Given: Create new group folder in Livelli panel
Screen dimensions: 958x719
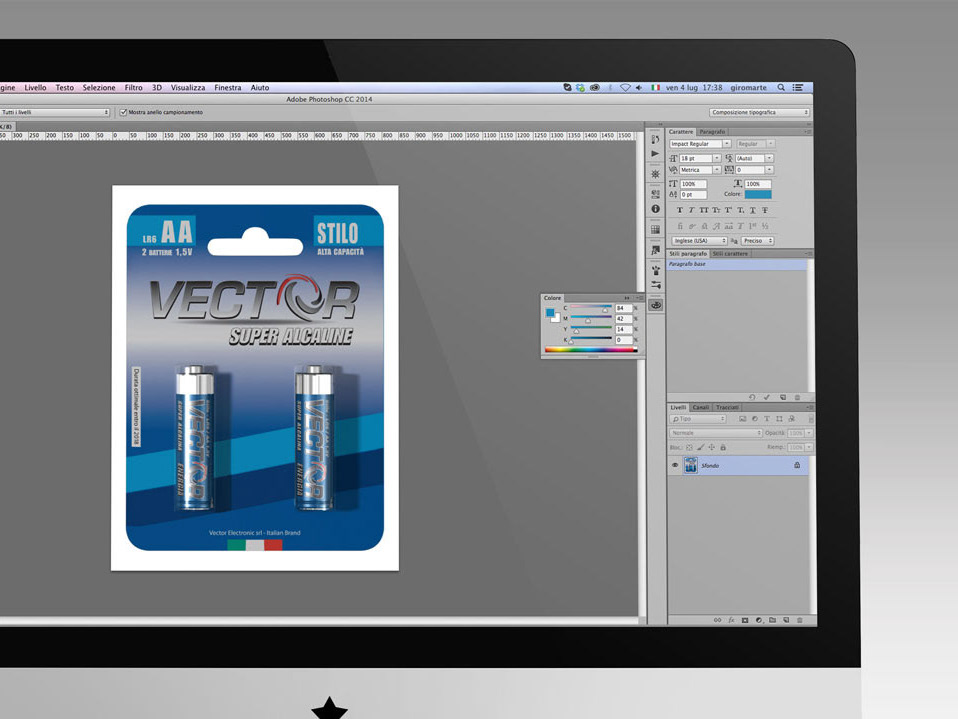Looking at the screenshot, I should coord(772,620).
